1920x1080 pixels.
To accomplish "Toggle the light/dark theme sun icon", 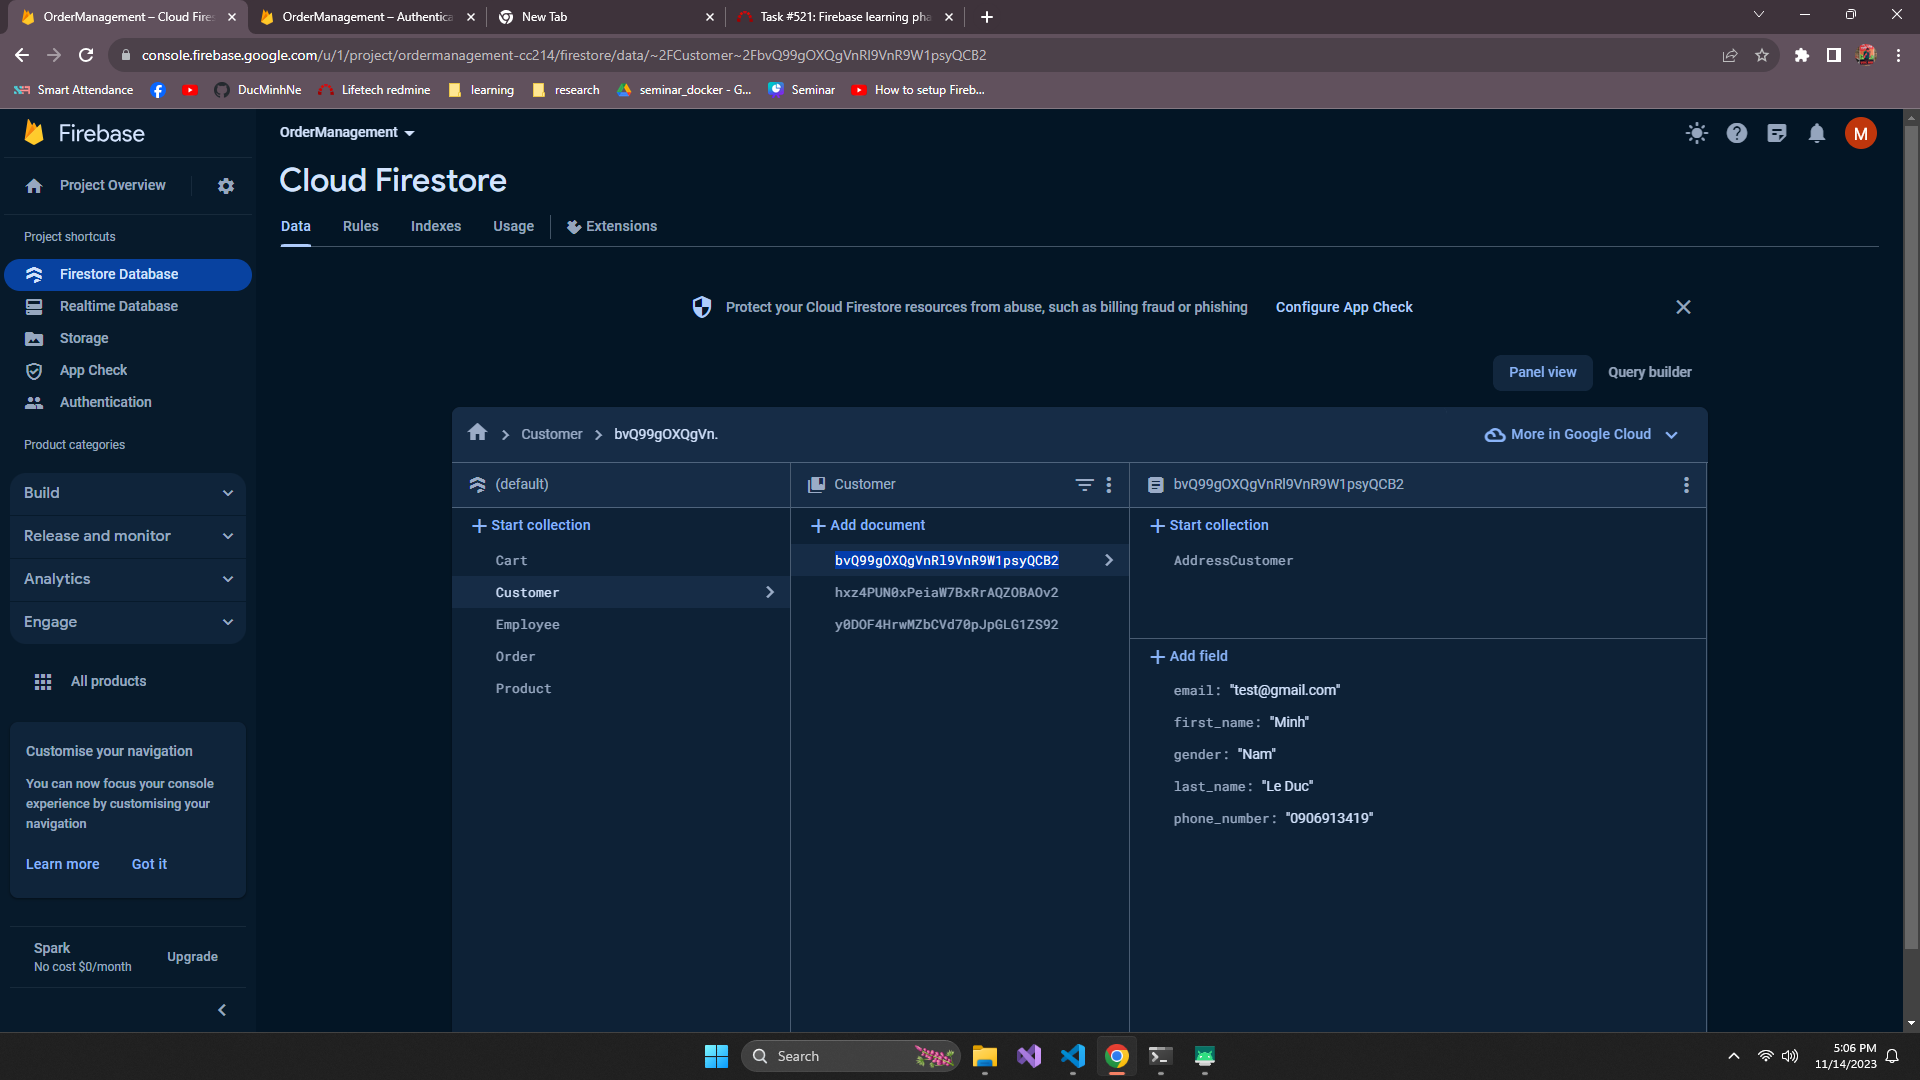I will tap(1697, 133).
